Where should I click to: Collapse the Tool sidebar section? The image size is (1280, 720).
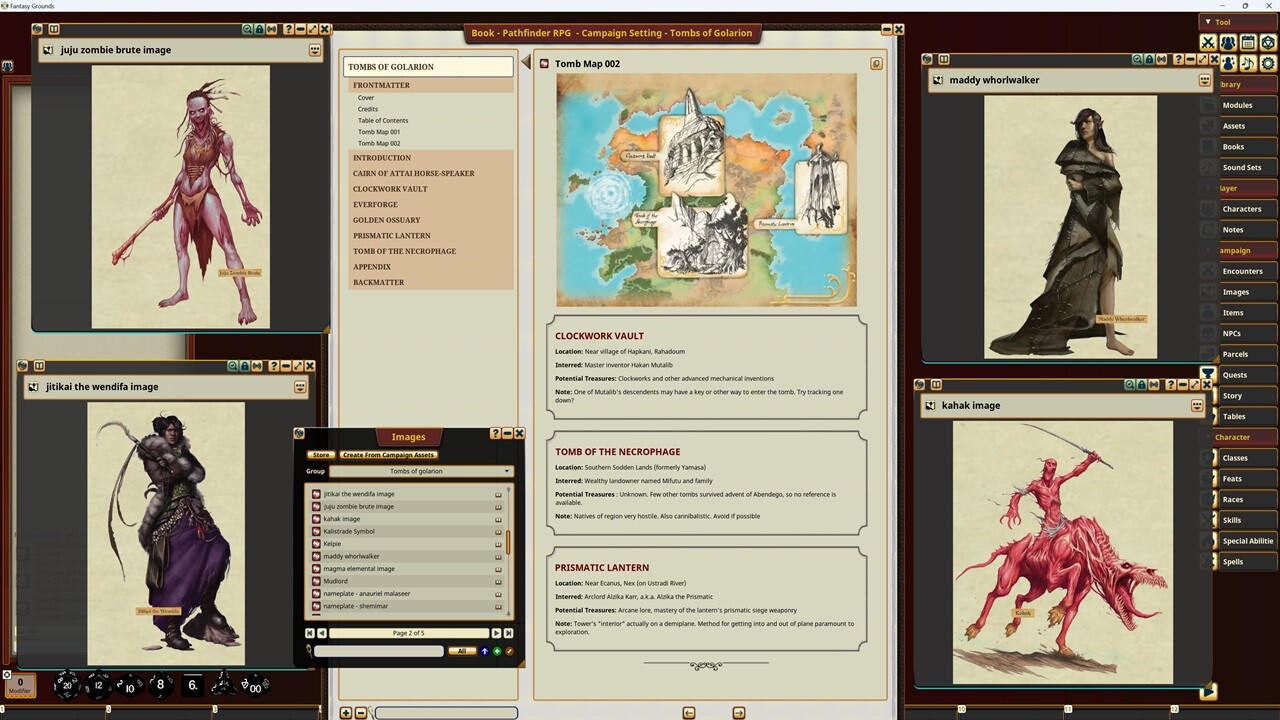tap(1208, 22)
